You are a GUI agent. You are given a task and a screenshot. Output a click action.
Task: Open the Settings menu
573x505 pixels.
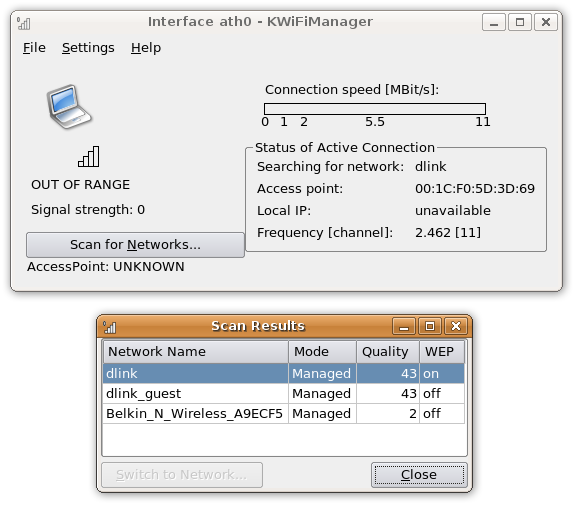(x=88, y=48)
